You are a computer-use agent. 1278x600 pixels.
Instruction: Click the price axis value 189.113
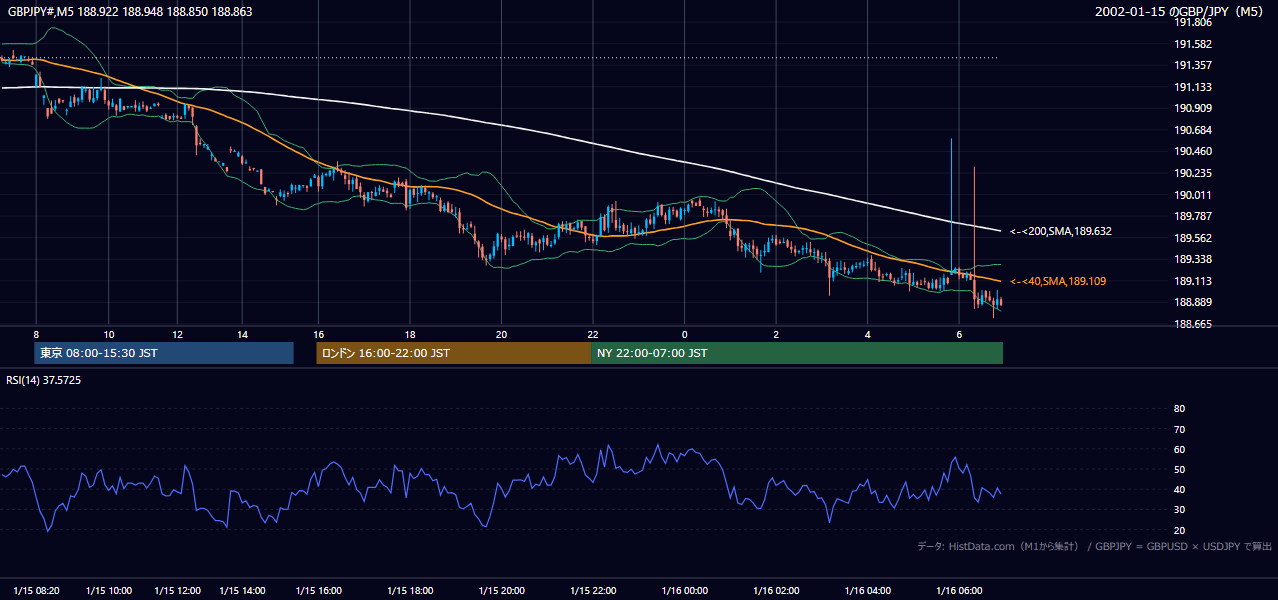pos(1192,281)
